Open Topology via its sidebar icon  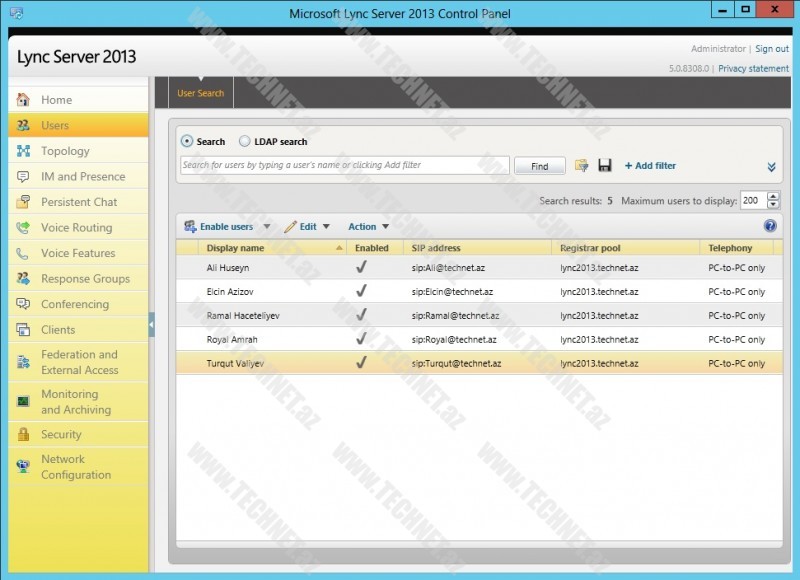(x=24, y=150)
